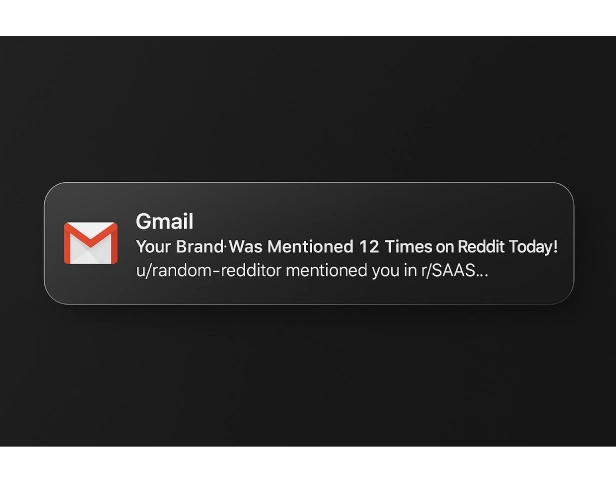
Task: Click the trailing ellipsis of the preview text
Action: 482,272
